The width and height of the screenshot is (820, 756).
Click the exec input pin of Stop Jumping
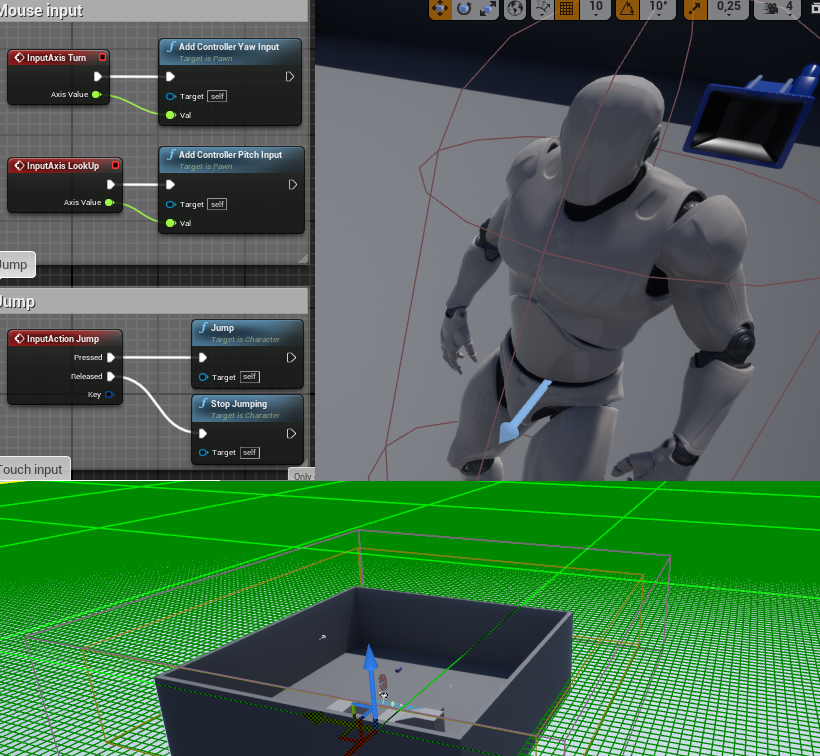(x=203, y=433)
